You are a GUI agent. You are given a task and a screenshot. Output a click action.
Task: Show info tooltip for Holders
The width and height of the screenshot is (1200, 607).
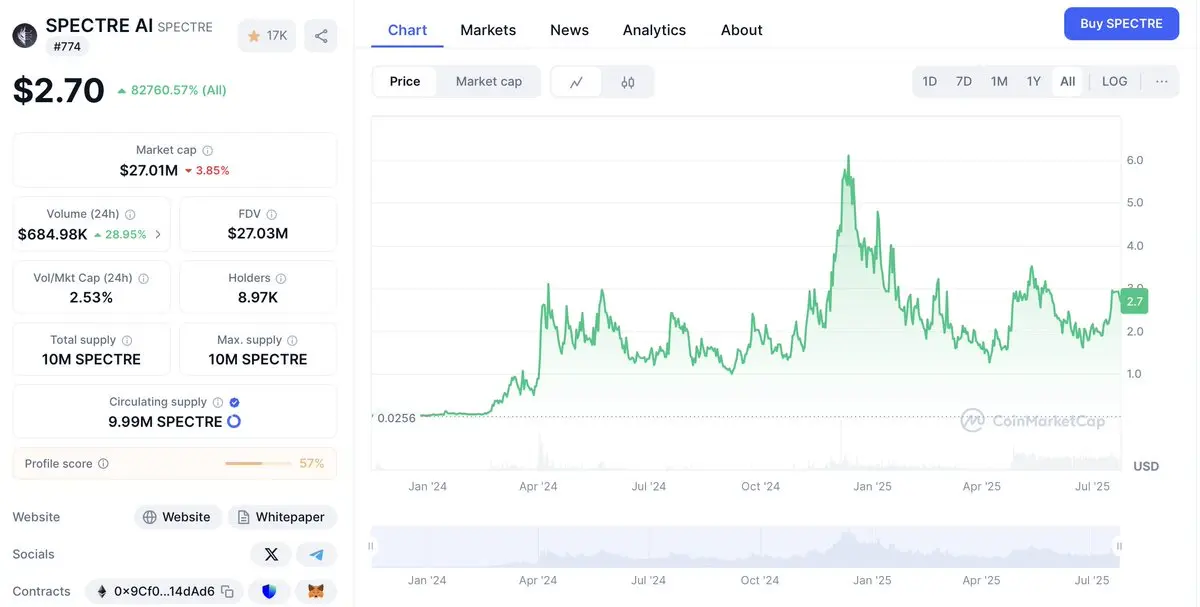pyautogui.click(x=281, y=278)
